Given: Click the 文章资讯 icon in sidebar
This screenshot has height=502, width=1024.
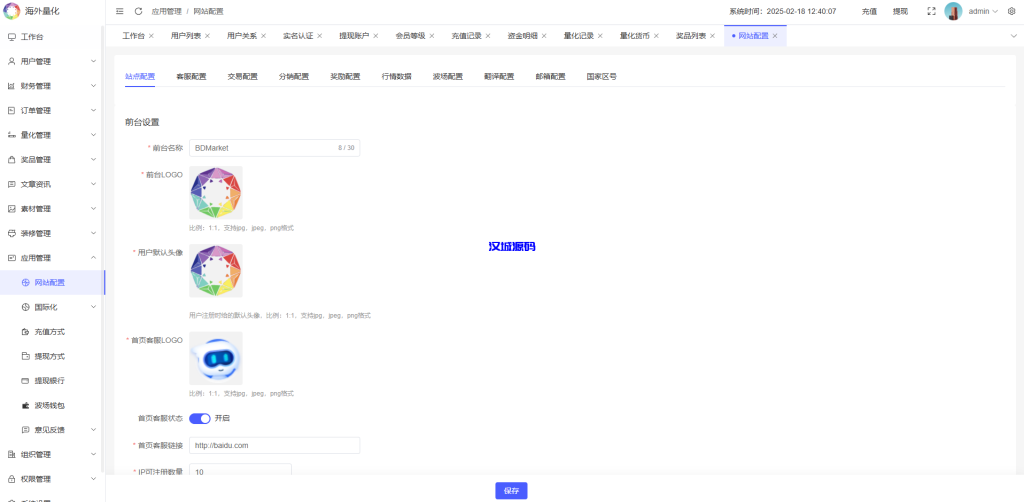Looking at the screenshot, I should click(11, 185).
